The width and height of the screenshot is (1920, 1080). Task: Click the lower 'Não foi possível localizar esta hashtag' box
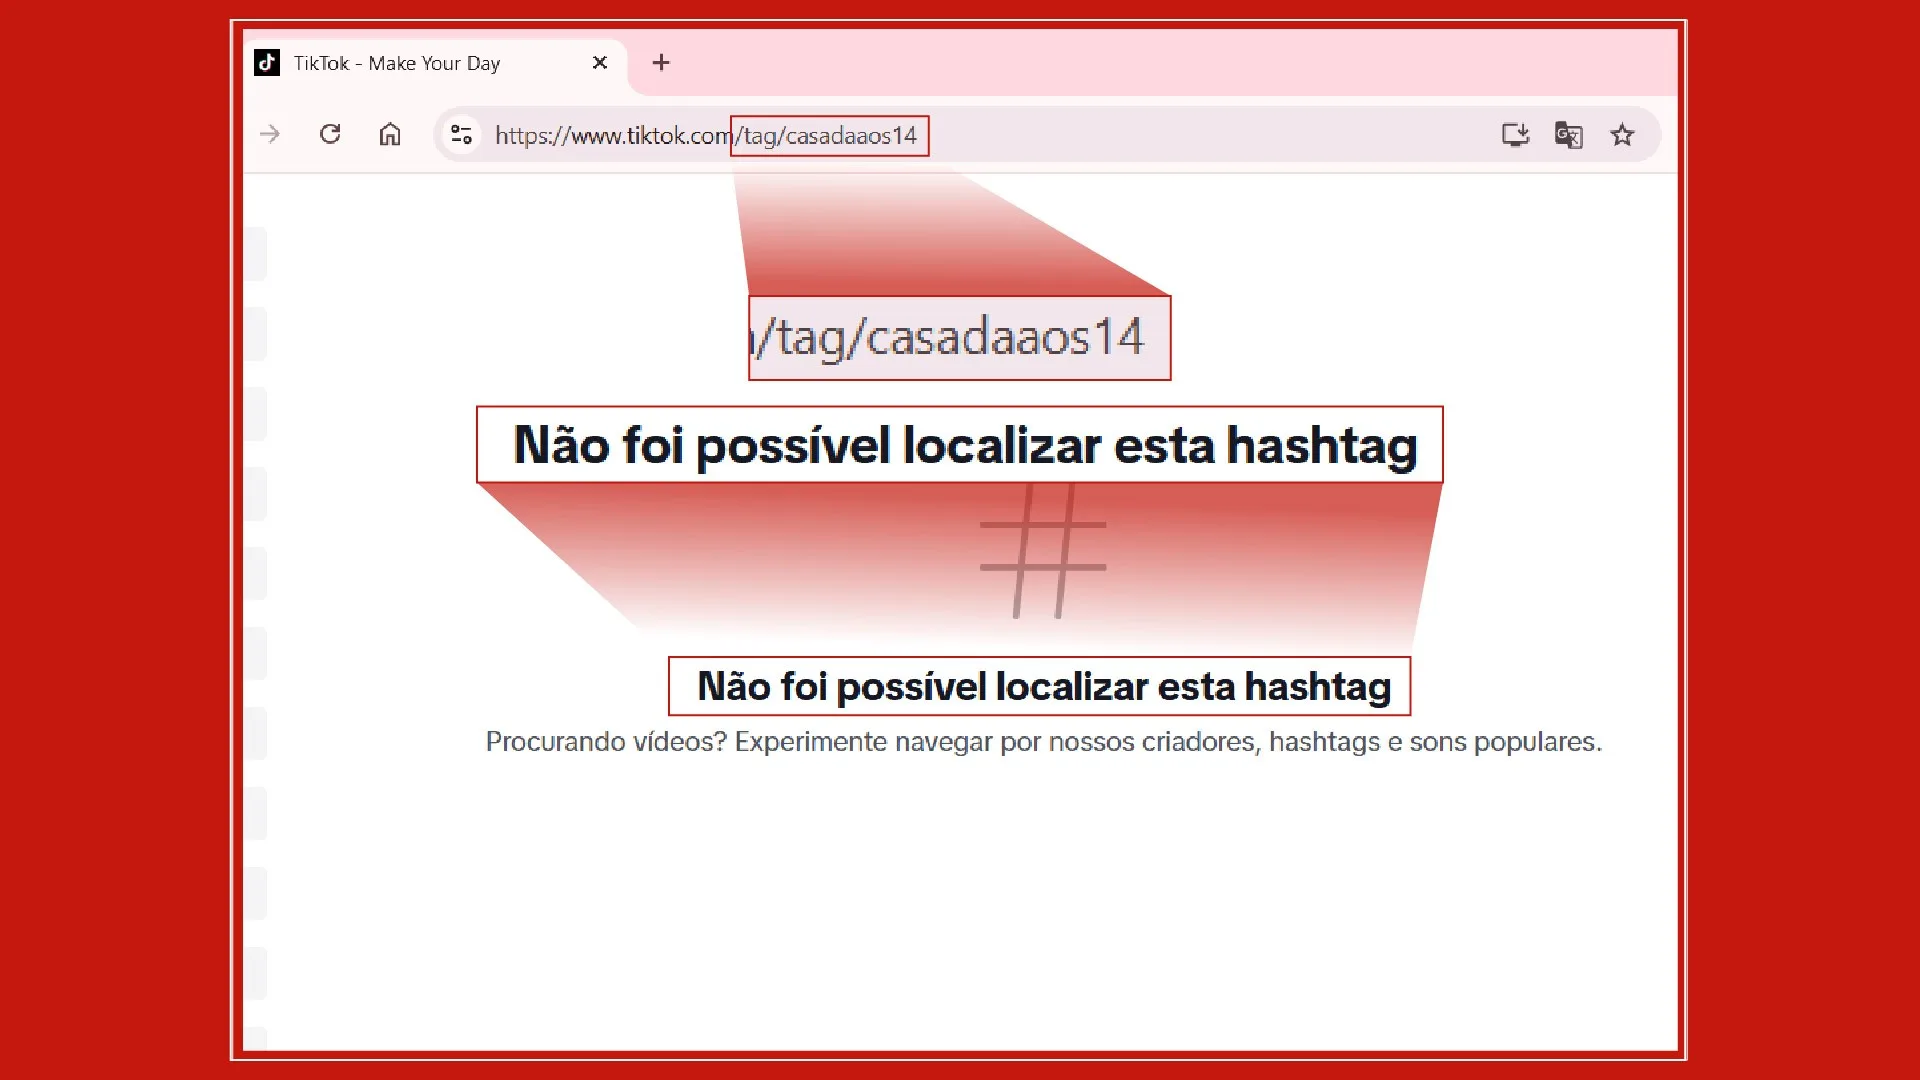click(x=1040, y=686)
